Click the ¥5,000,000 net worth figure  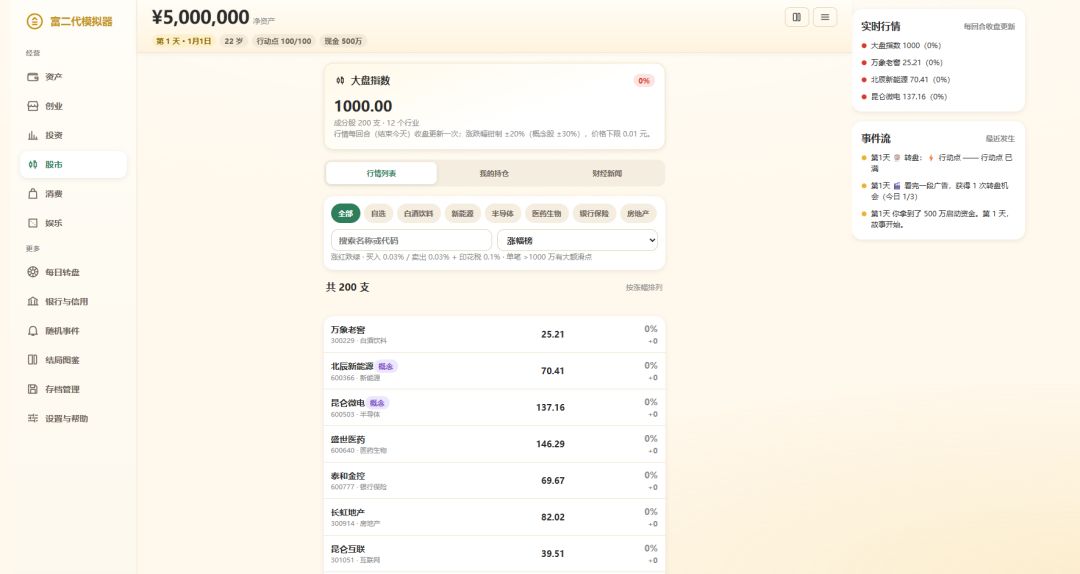200,17
